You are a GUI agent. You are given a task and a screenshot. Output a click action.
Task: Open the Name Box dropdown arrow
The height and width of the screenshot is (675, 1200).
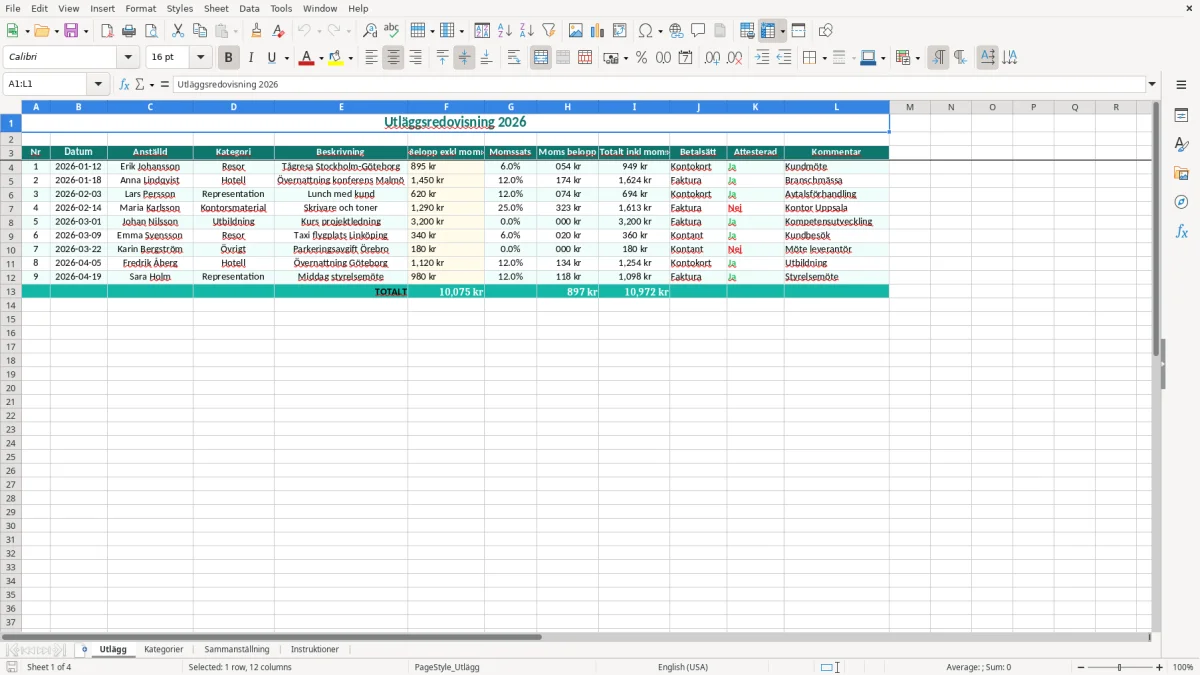pyautogui.click(x=98, y=84)
